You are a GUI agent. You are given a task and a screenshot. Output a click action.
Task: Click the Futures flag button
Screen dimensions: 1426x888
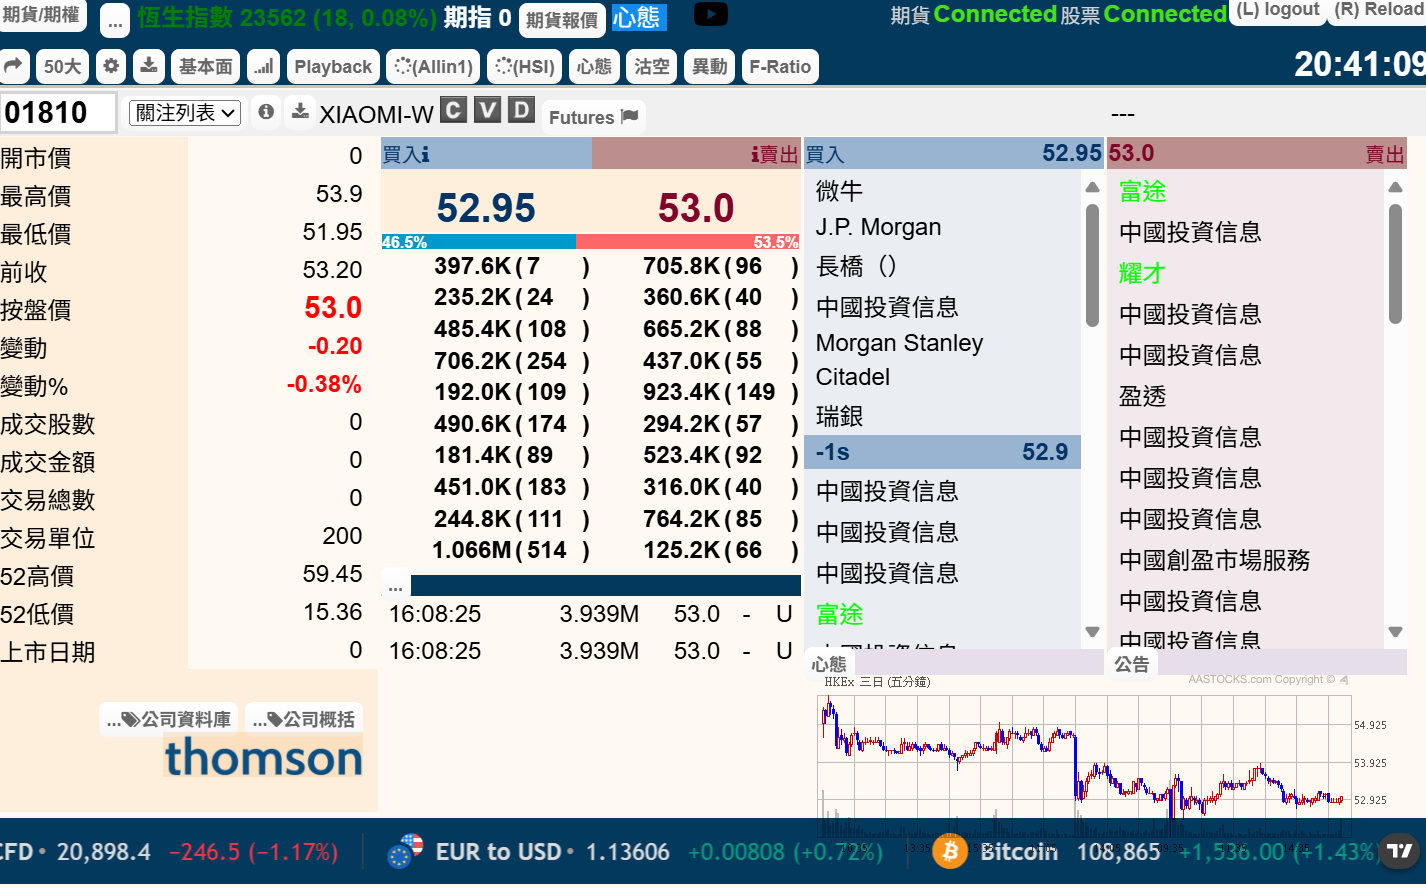pos(594,117)
